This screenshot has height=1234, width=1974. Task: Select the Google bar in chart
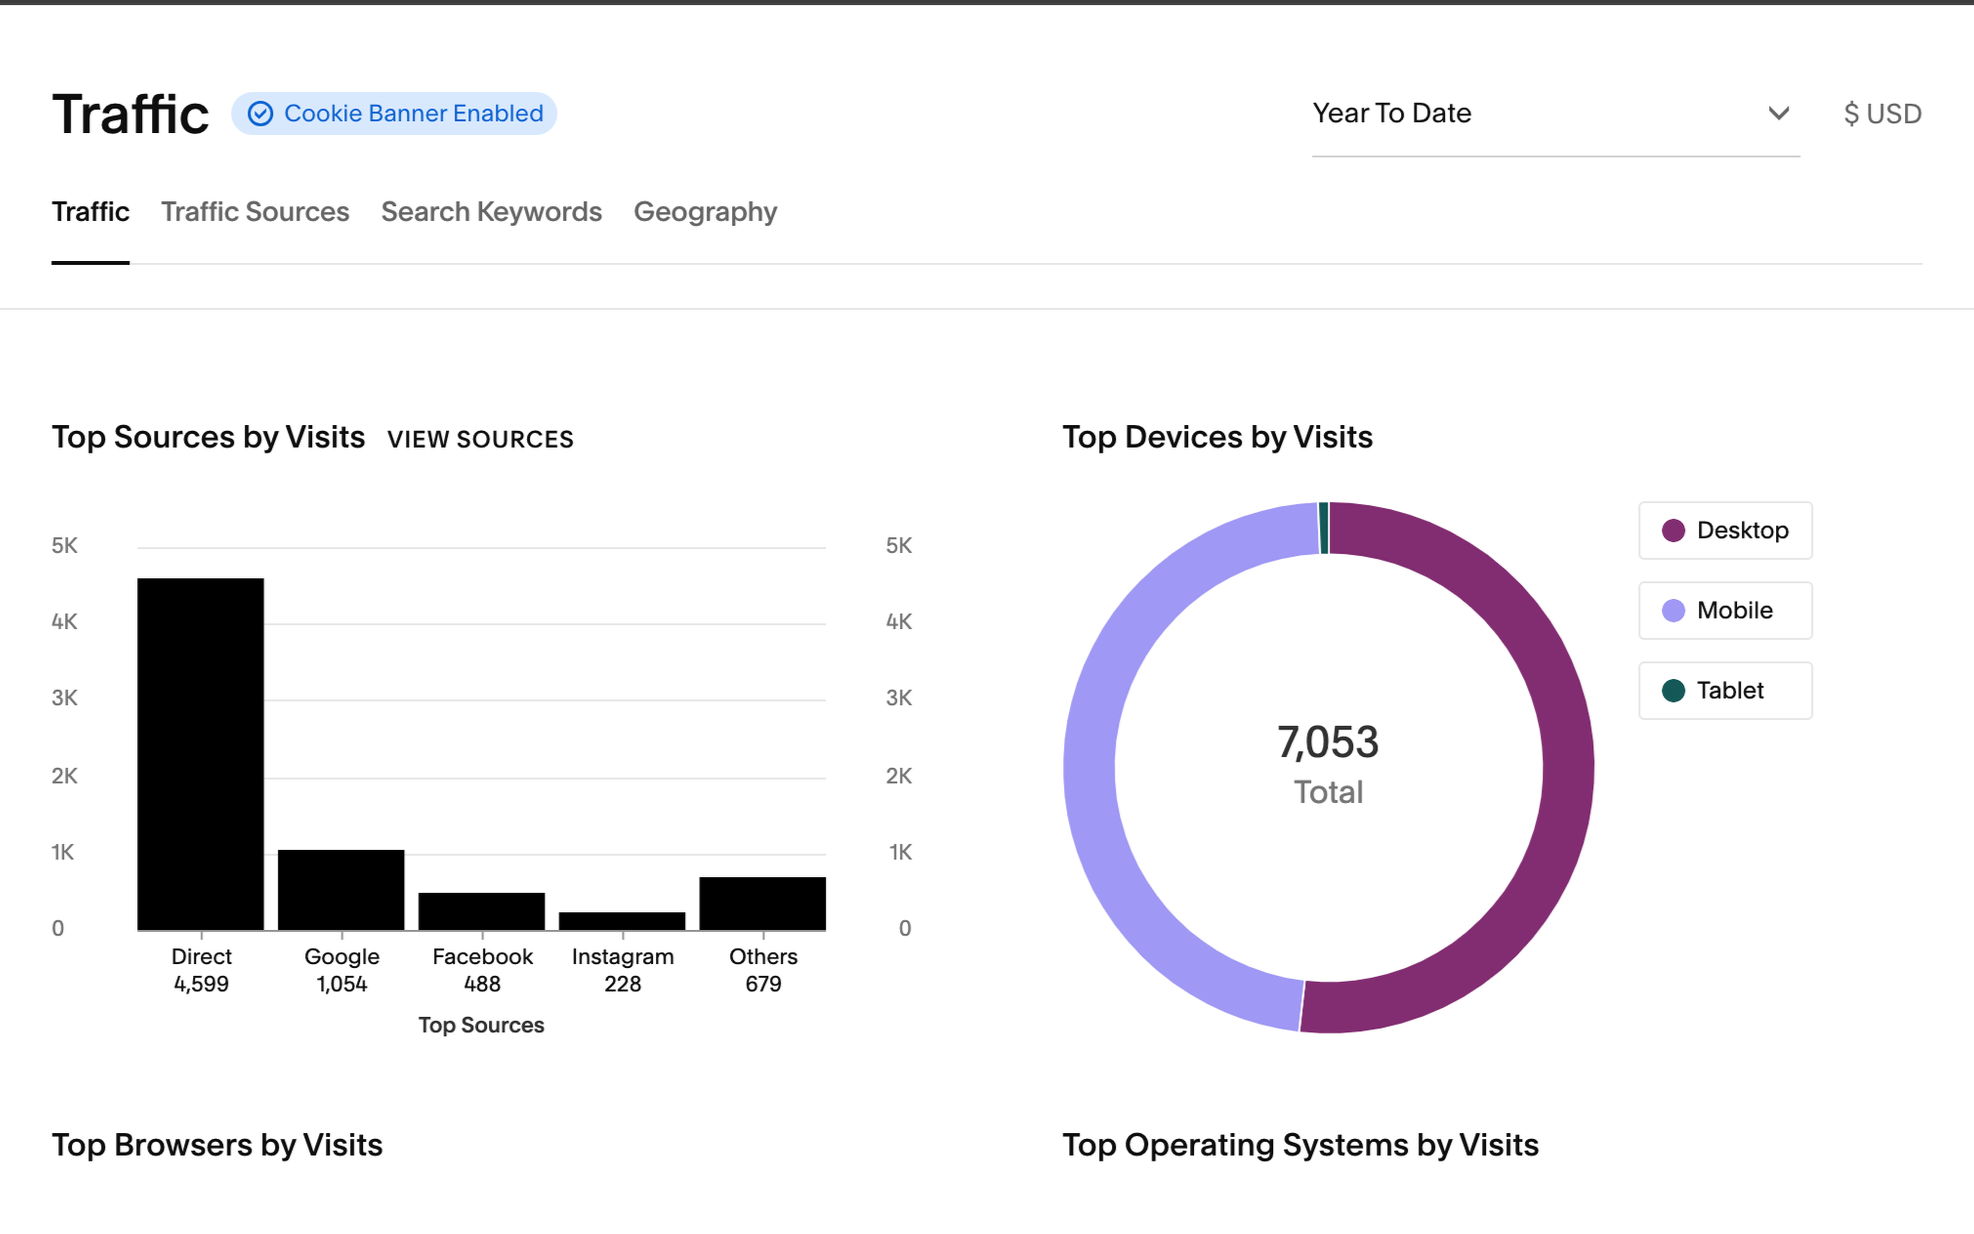pyautogui.click(x=341, y=890)
